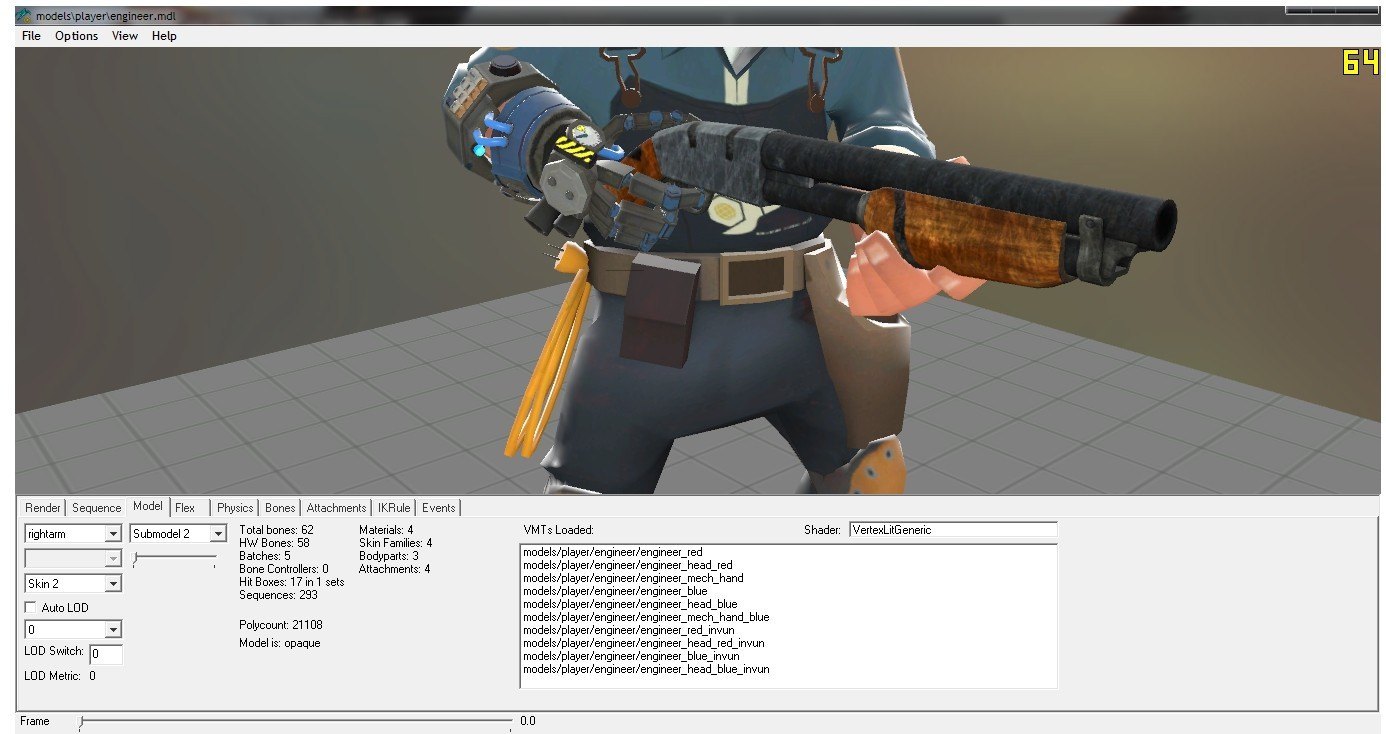1386x734 pixels.
Task: Open the Skin 2 dropdown
Action: (x=113, y=584)
